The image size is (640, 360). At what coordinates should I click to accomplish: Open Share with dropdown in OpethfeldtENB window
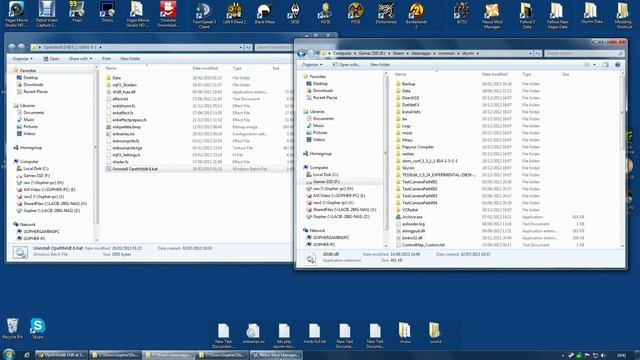click(x=80, y=59)
